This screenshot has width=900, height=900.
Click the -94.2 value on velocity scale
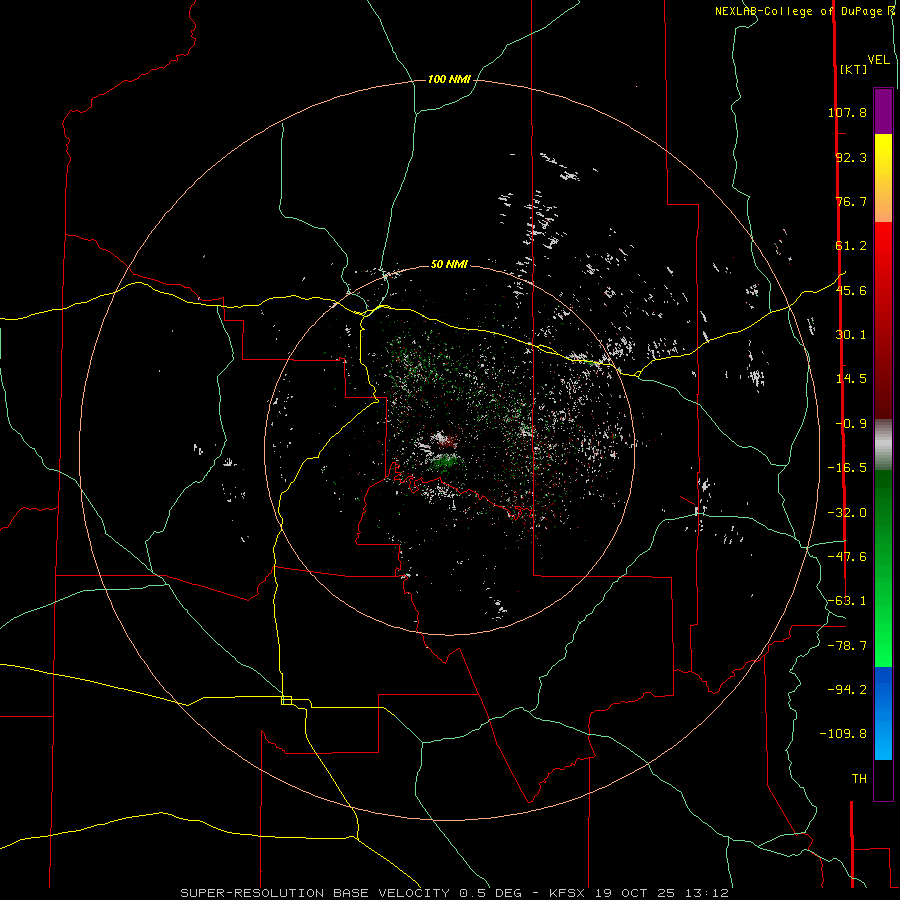[847, 689]
